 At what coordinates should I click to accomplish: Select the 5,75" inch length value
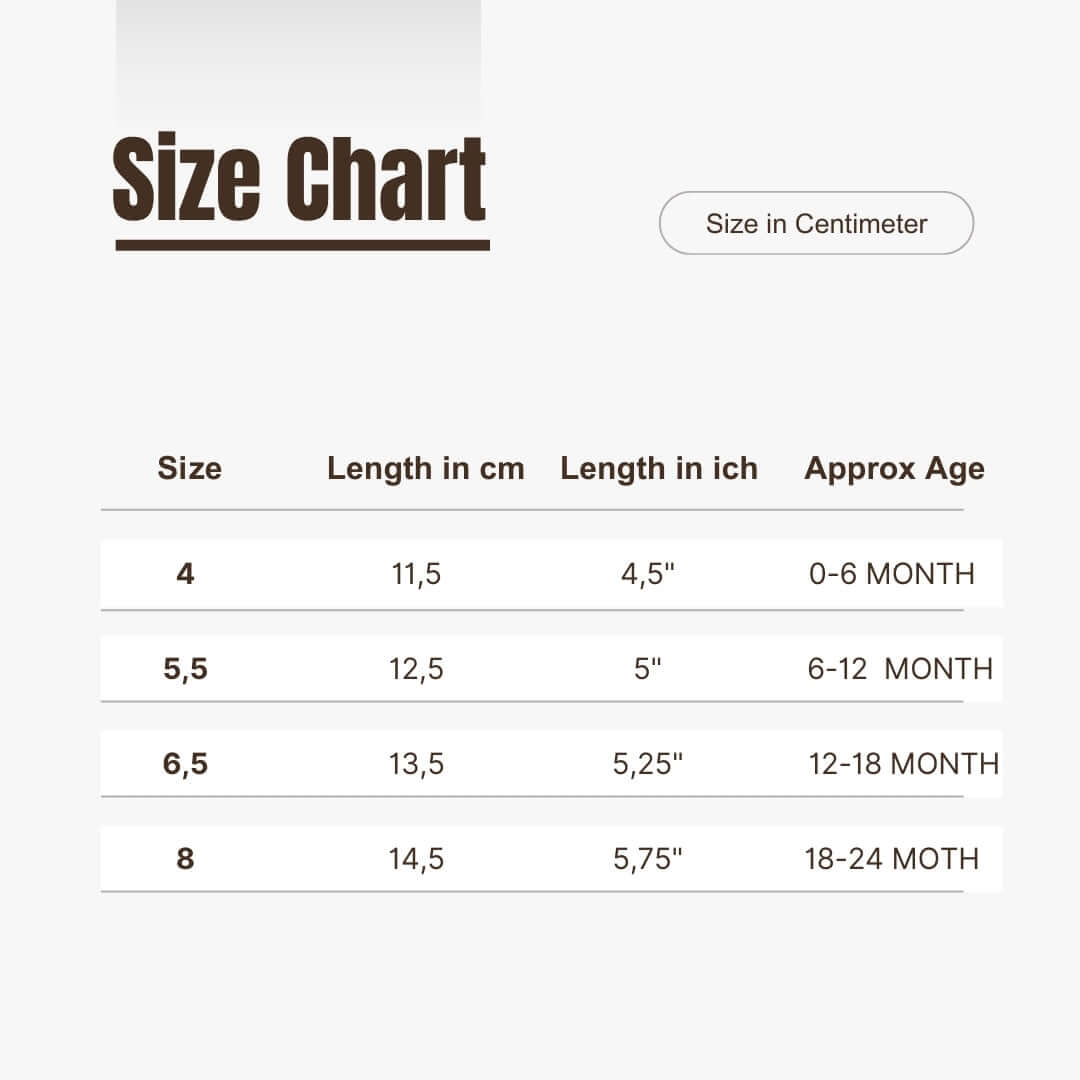click(648, 859)
